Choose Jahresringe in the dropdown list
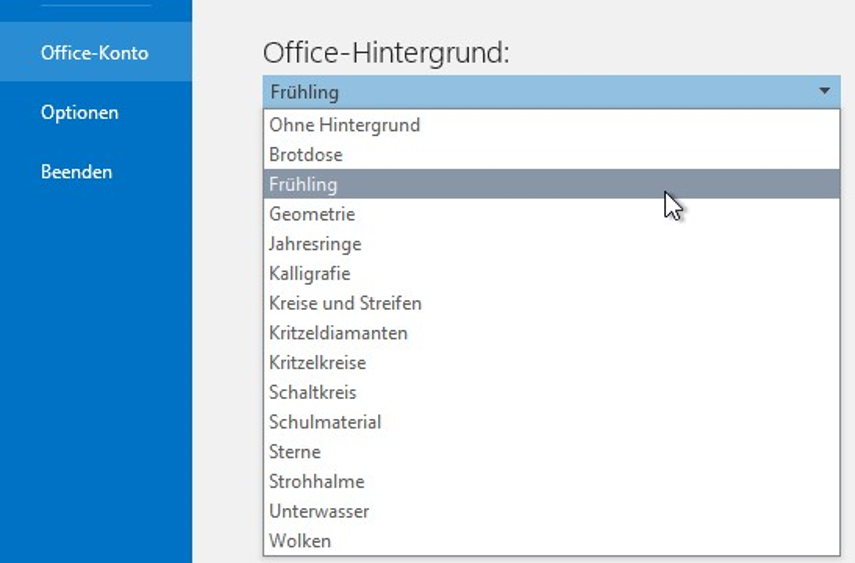 pos(551,244)
